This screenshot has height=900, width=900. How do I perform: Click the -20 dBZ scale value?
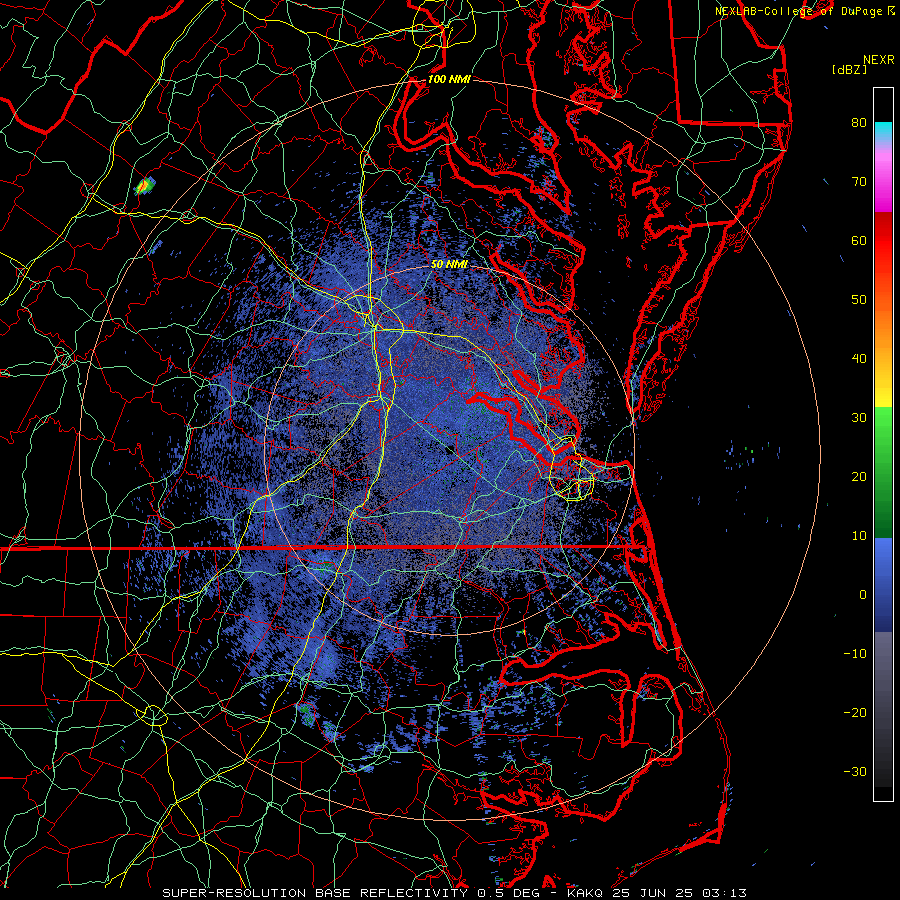click(855, 713)
